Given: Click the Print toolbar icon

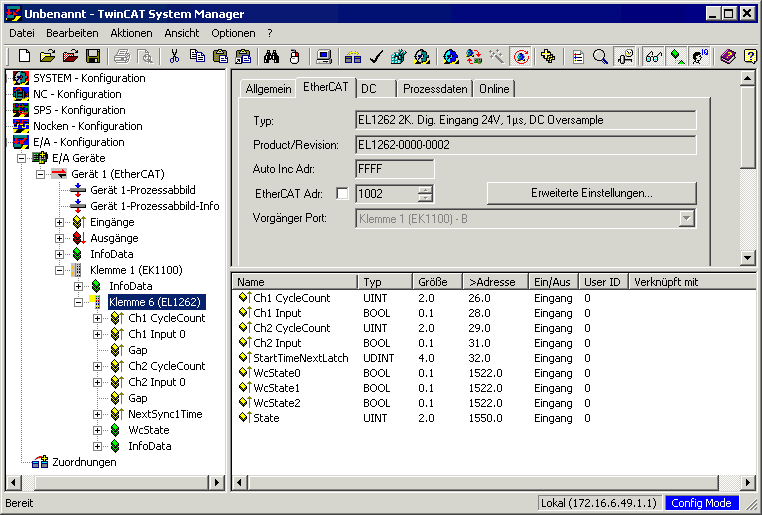Looking at the screenshot, I should click(x=122, y=57).
